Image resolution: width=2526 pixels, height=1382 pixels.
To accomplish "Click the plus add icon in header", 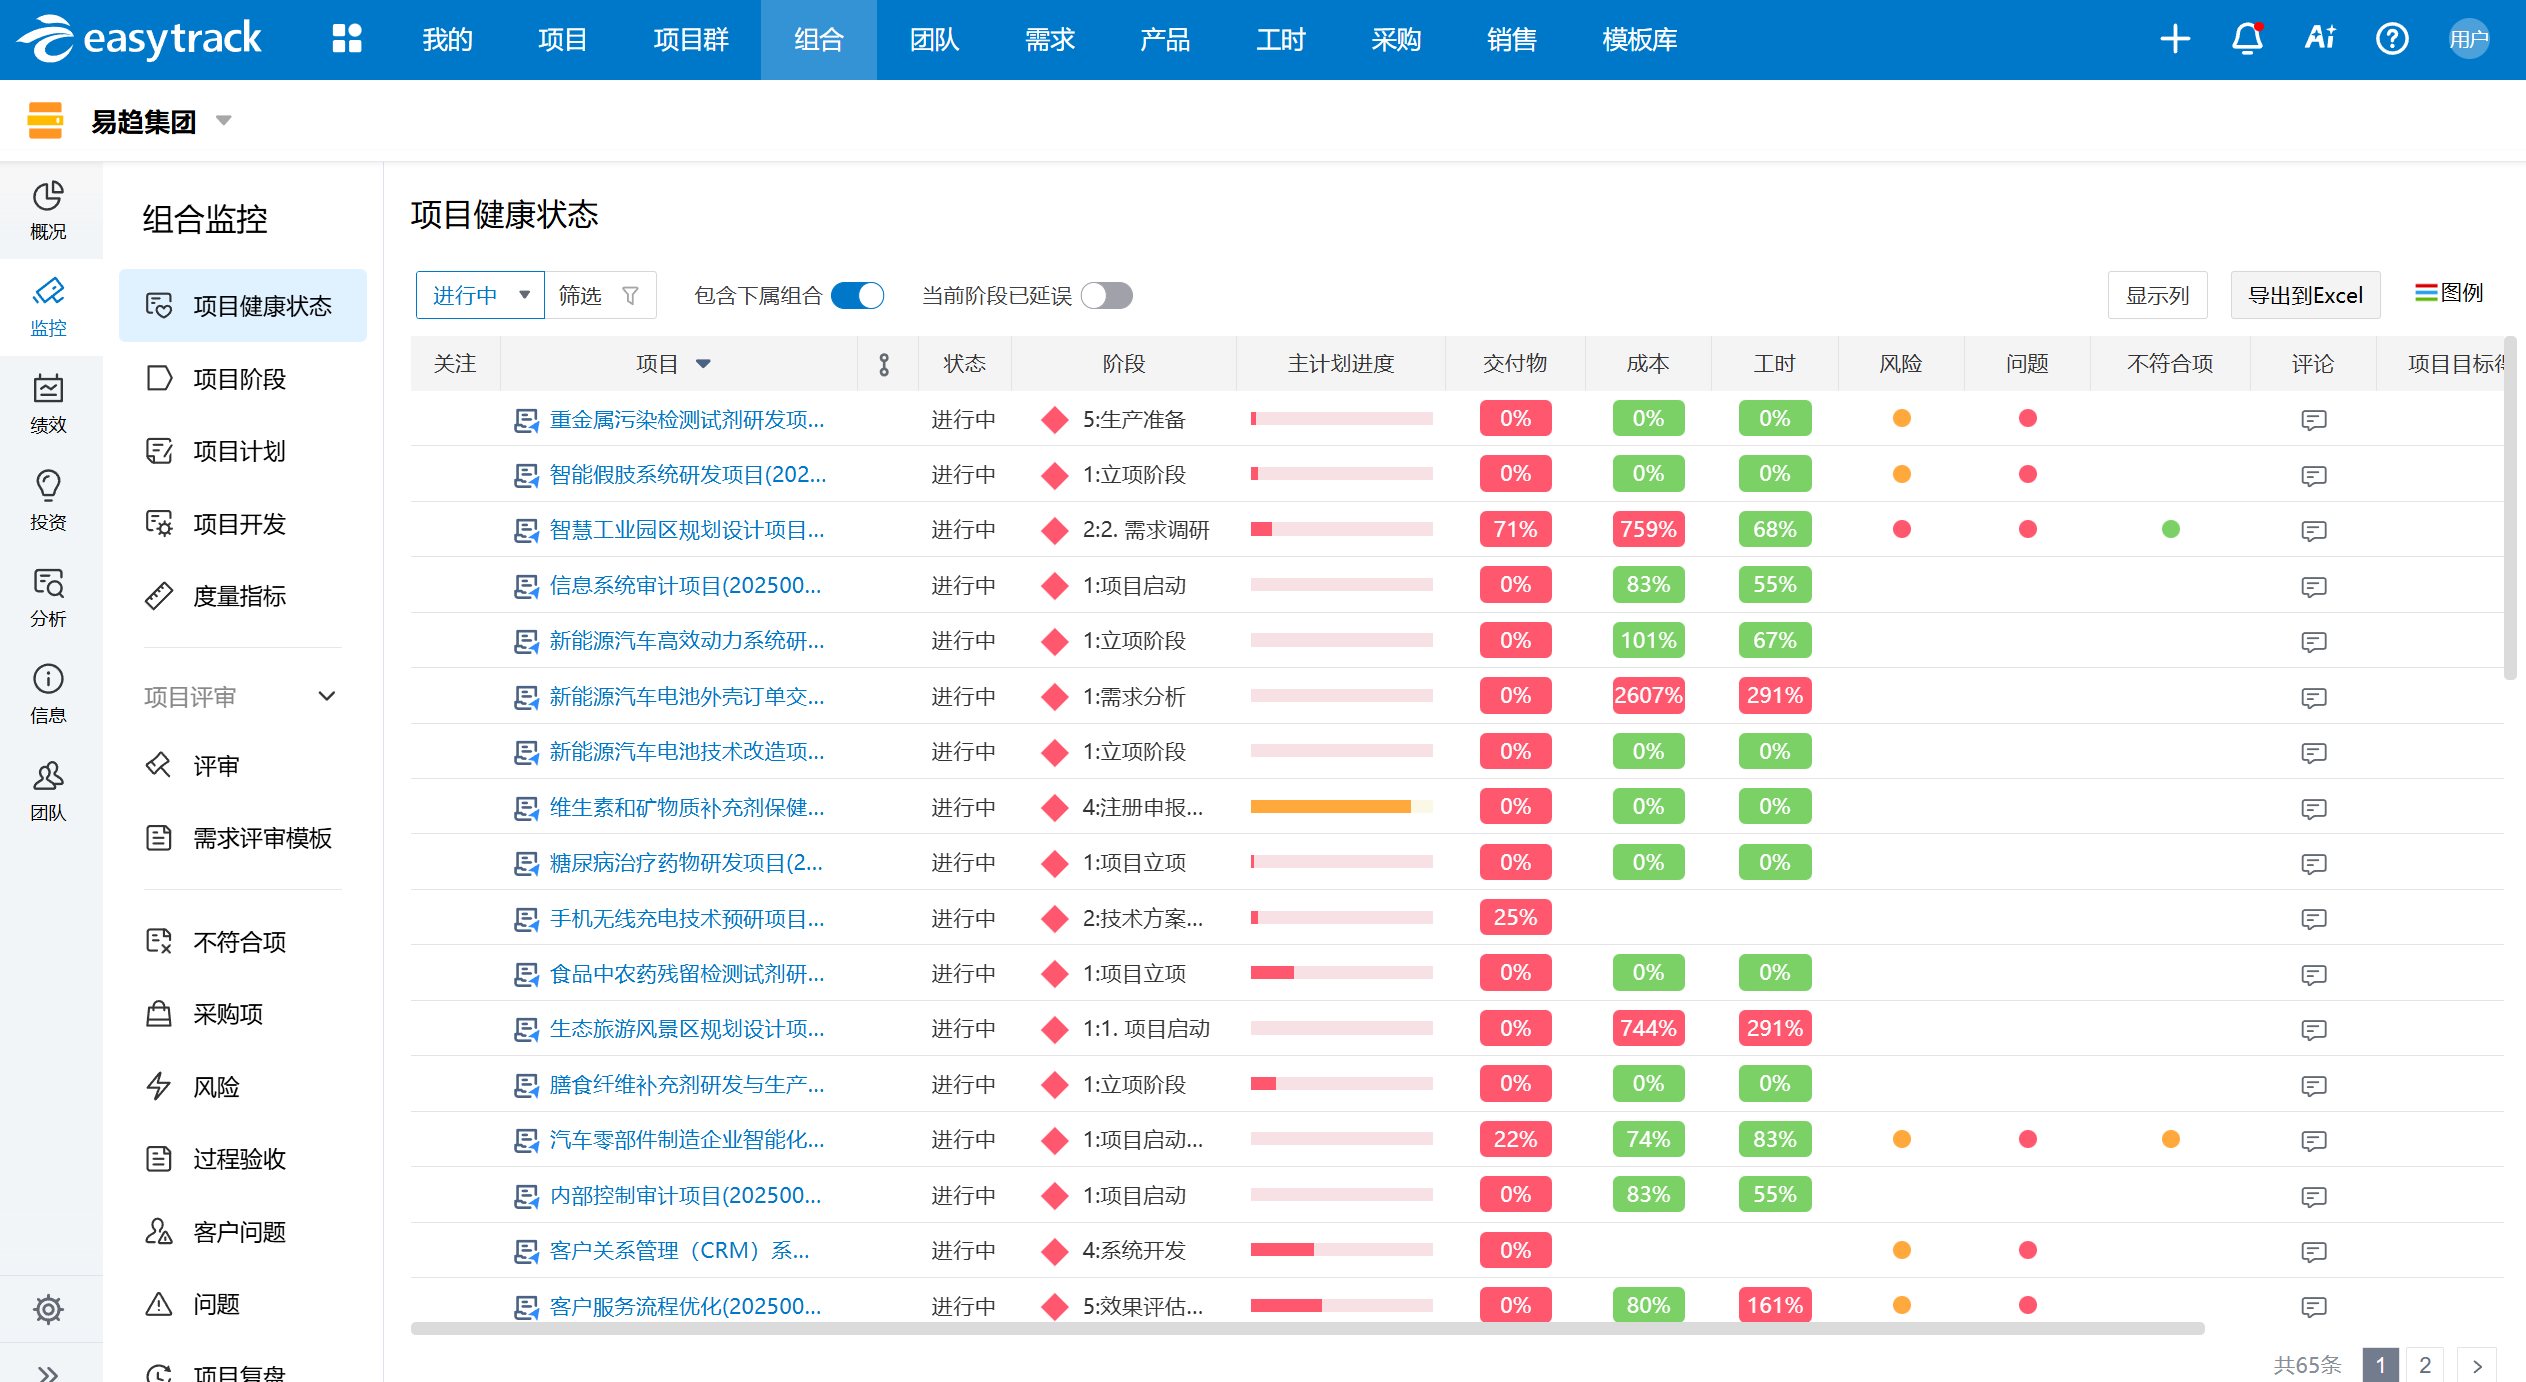I will (2174, 39).
